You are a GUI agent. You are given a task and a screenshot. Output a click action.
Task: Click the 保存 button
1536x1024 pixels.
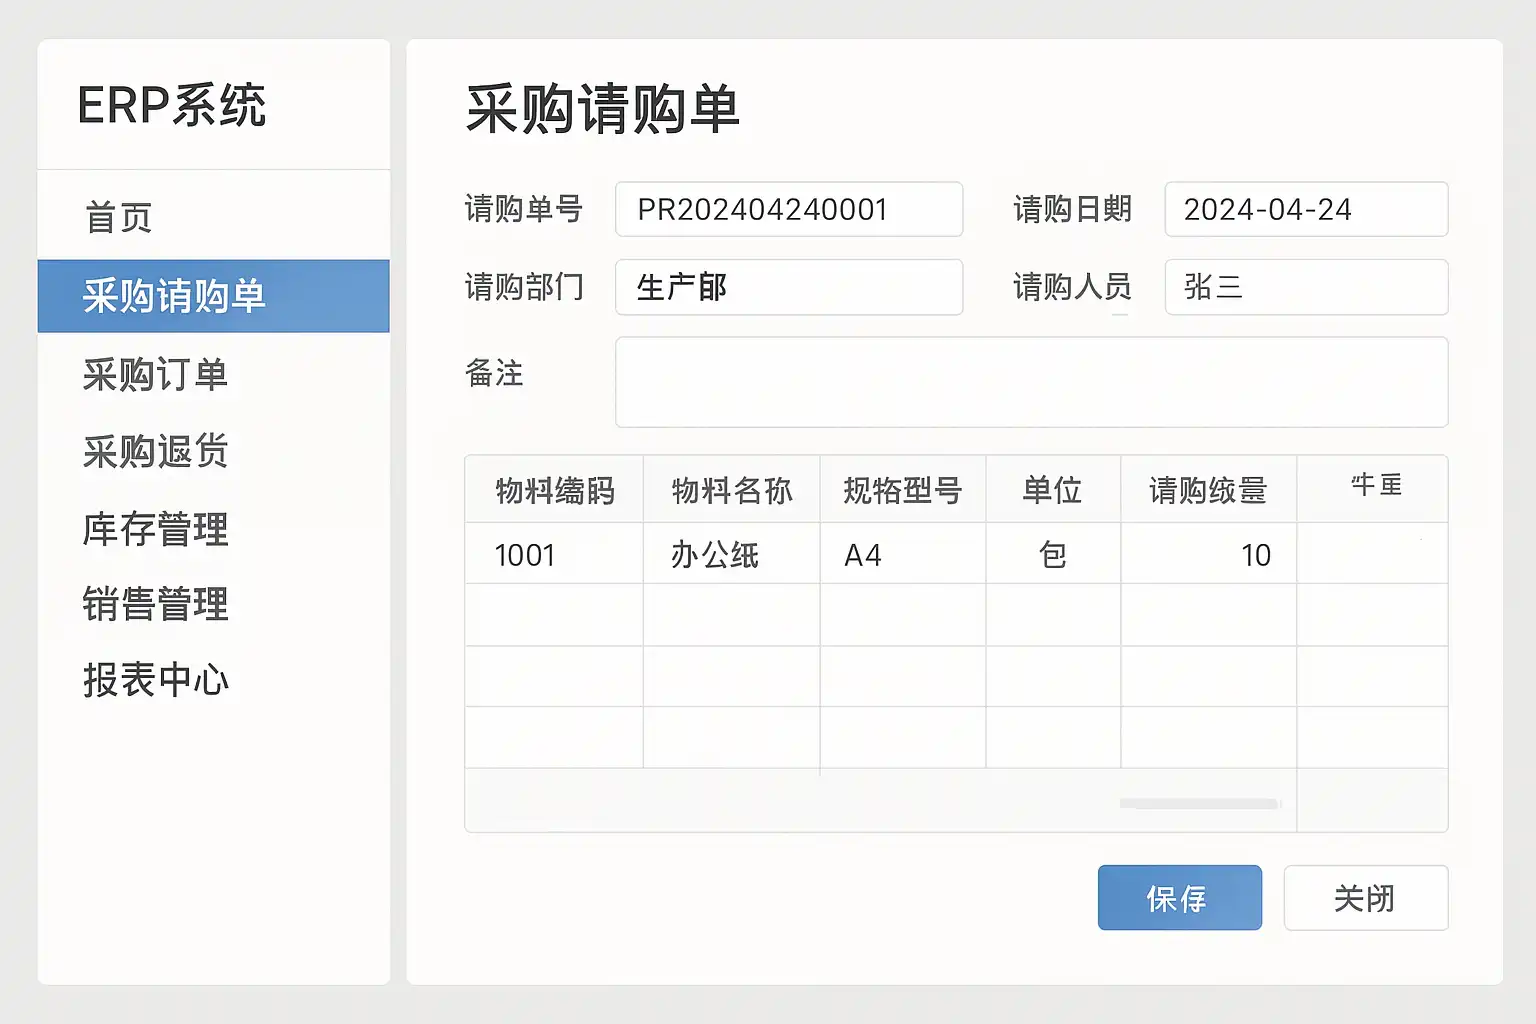click(x=1179, y=898)
